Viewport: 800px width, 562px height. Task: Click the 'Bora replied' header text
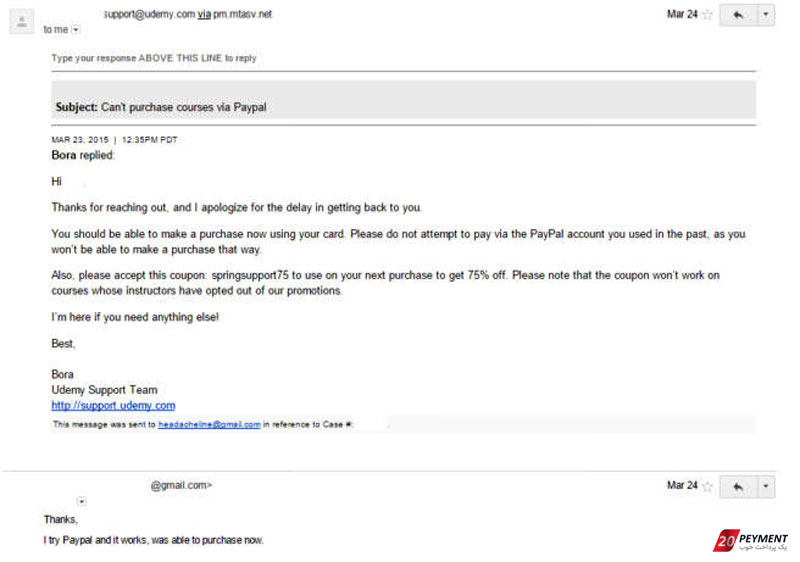coord(83,155)
